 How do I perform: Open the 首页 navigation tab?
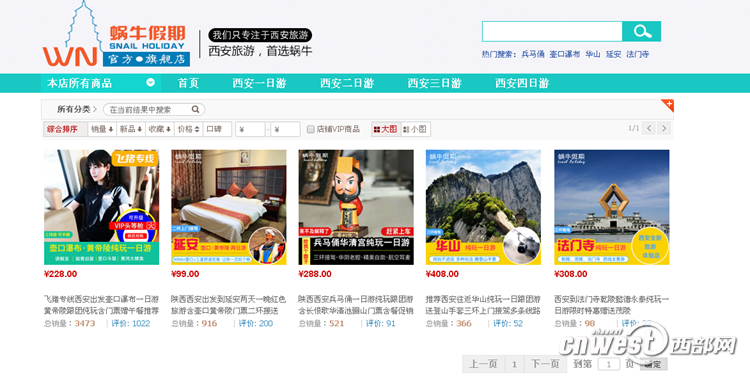point(188,83)
